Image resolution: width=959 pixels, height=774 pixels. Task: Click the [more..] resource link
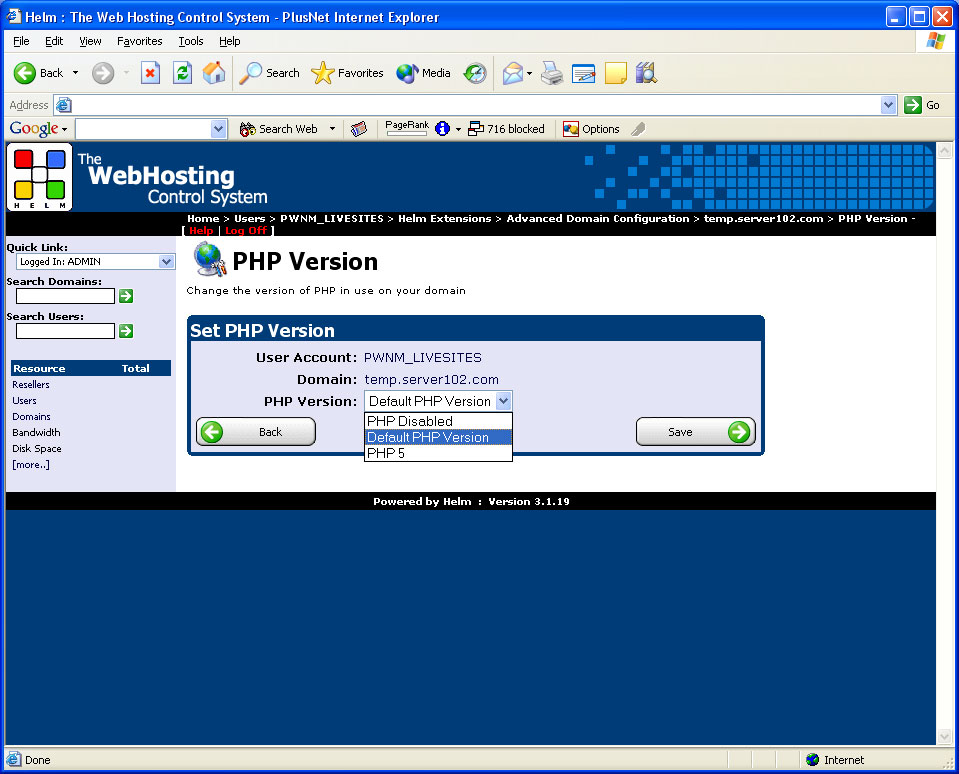pos(31,465)
